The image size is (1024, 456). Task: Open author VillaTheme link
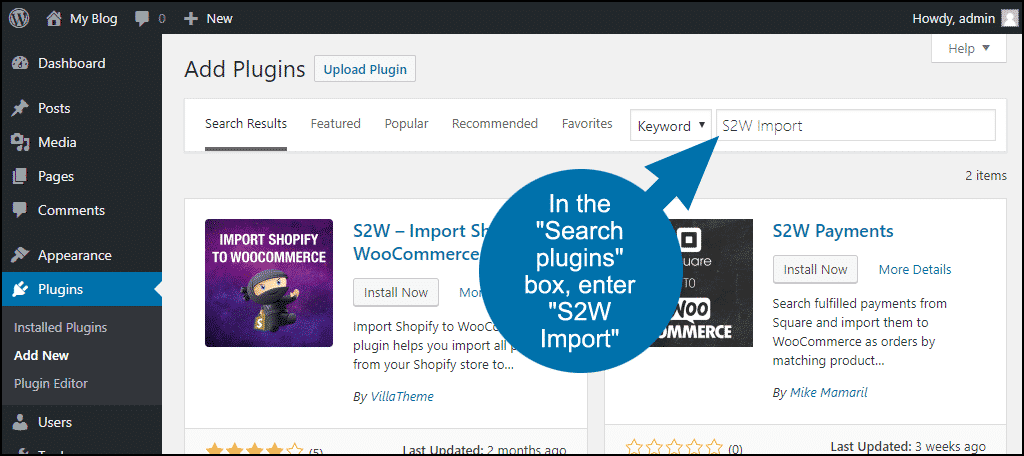tap(403, 396)
